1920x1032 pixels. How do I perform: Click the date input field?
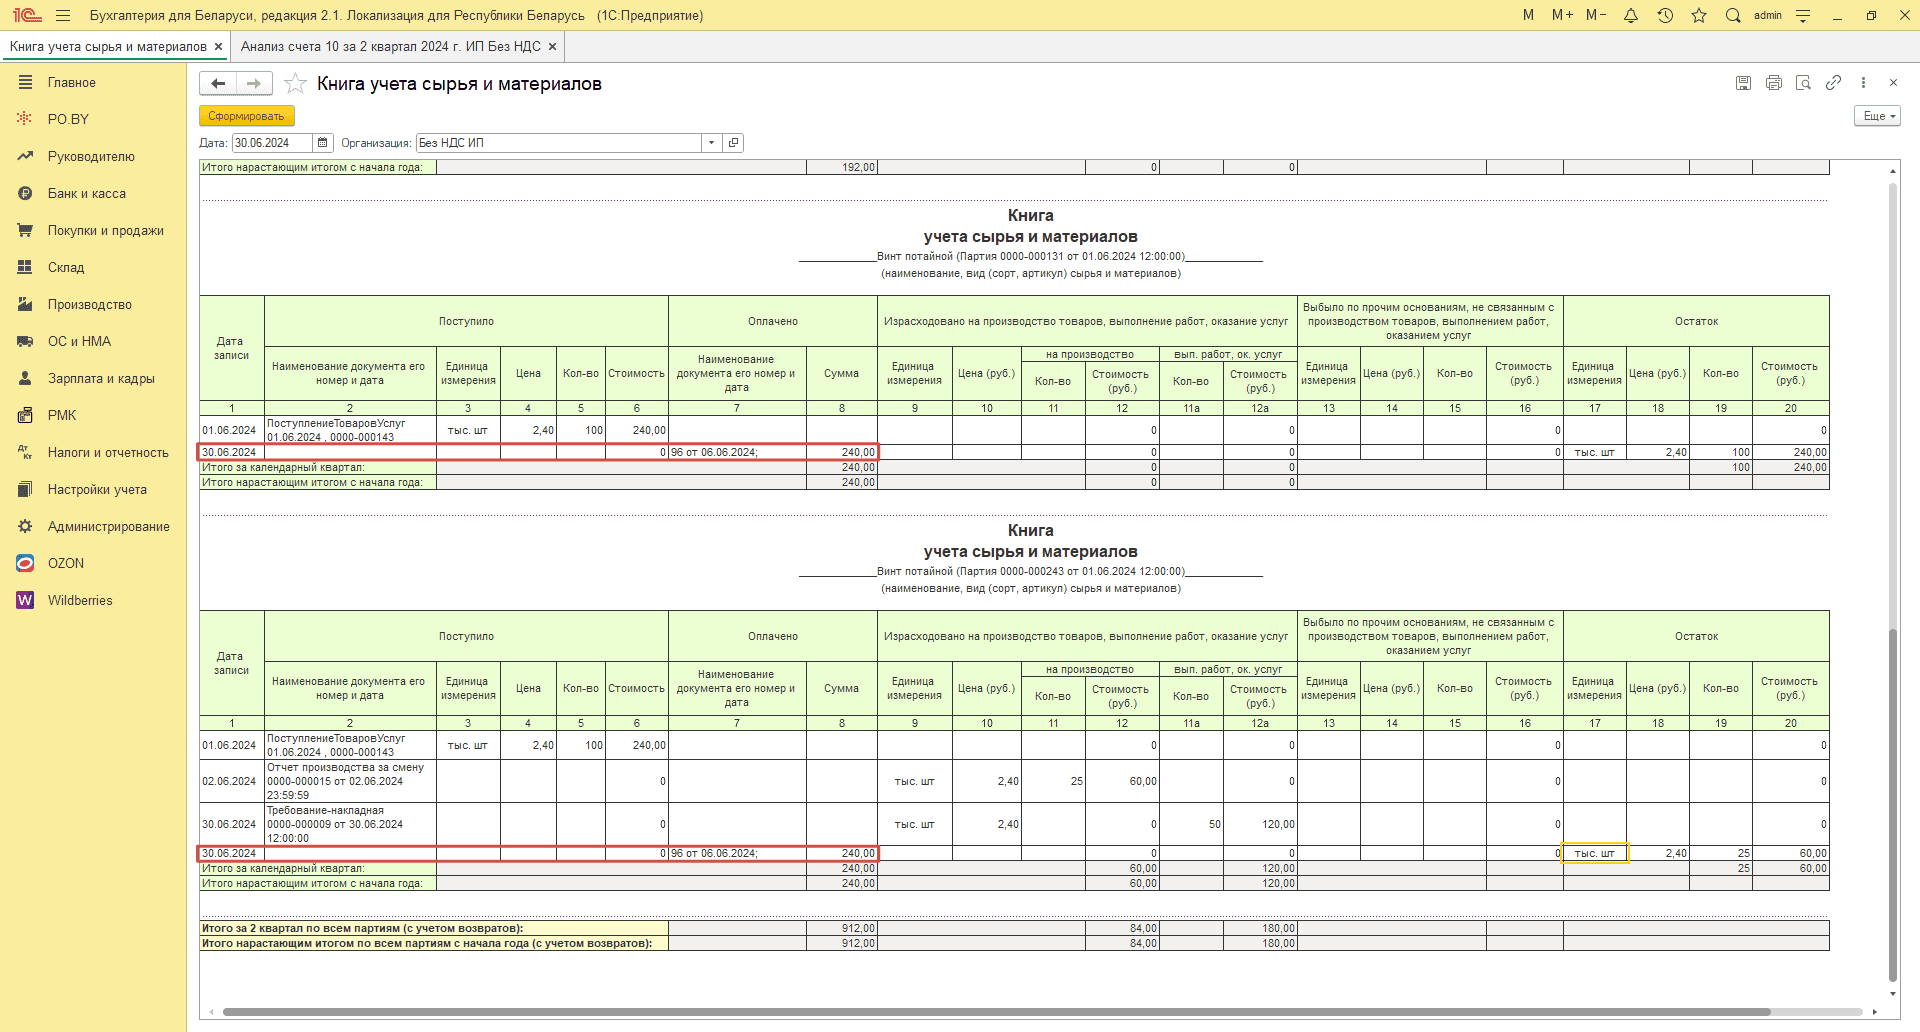pos(271,143)
